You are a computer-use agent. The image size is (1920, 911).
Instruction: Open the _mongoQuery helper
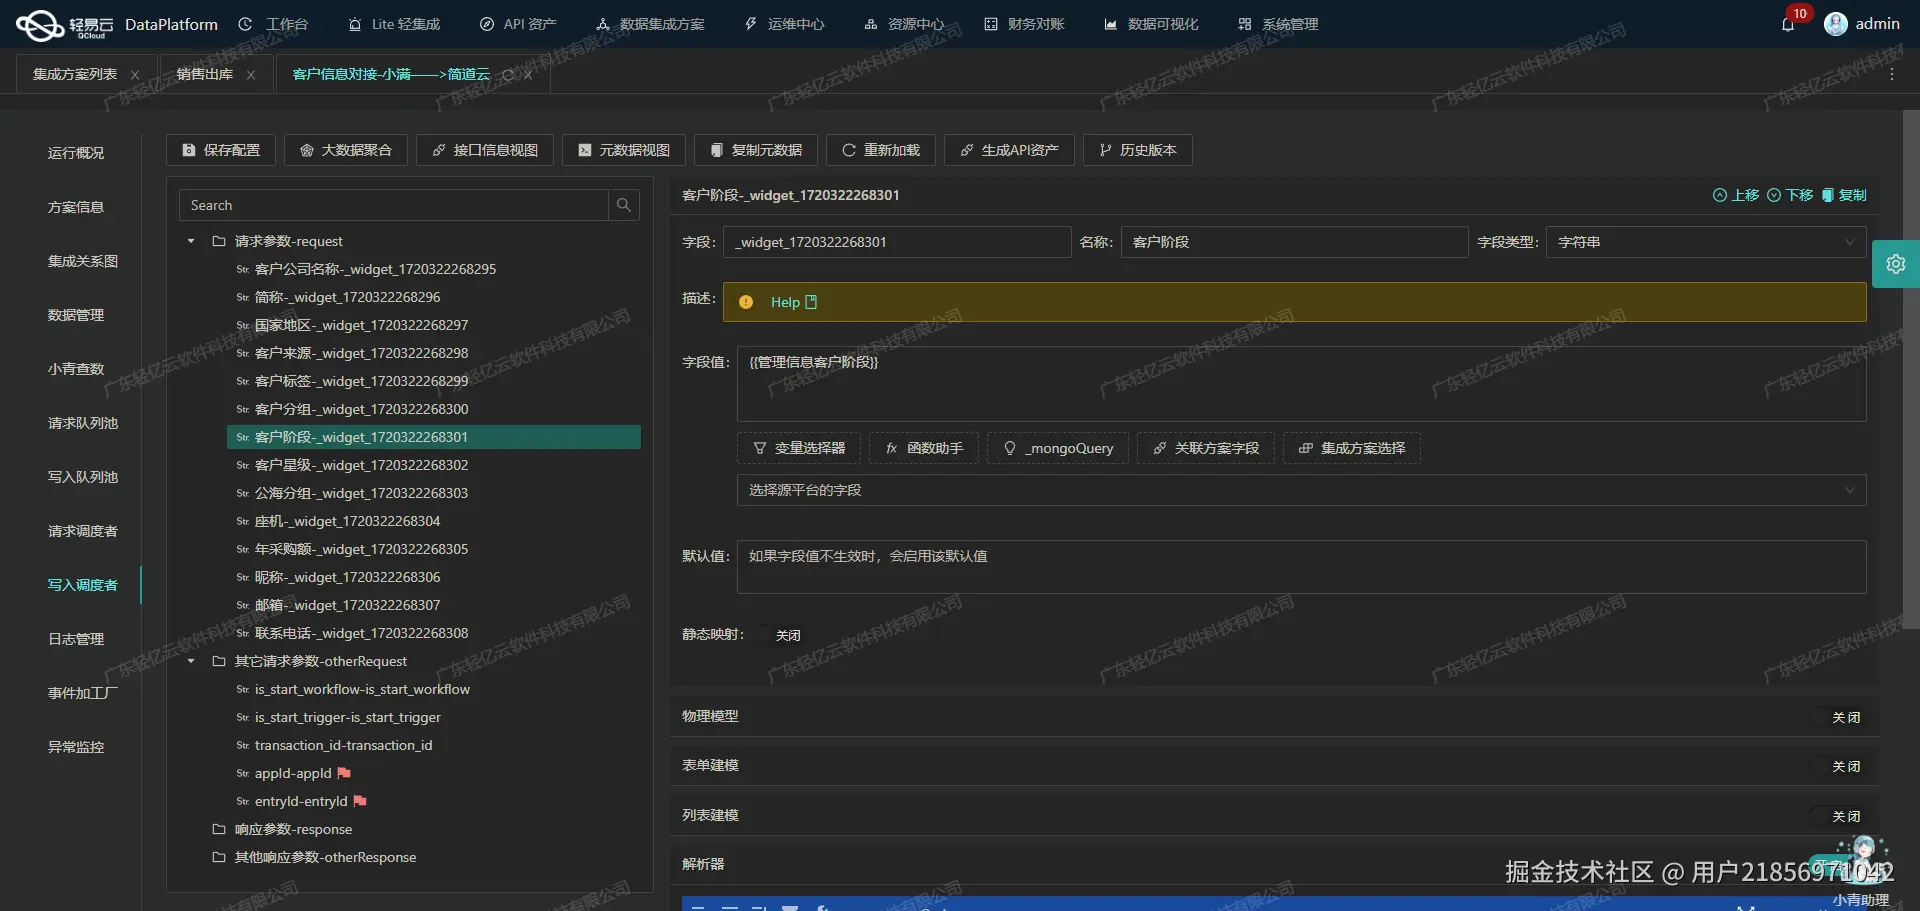[x=1057, y=448]
